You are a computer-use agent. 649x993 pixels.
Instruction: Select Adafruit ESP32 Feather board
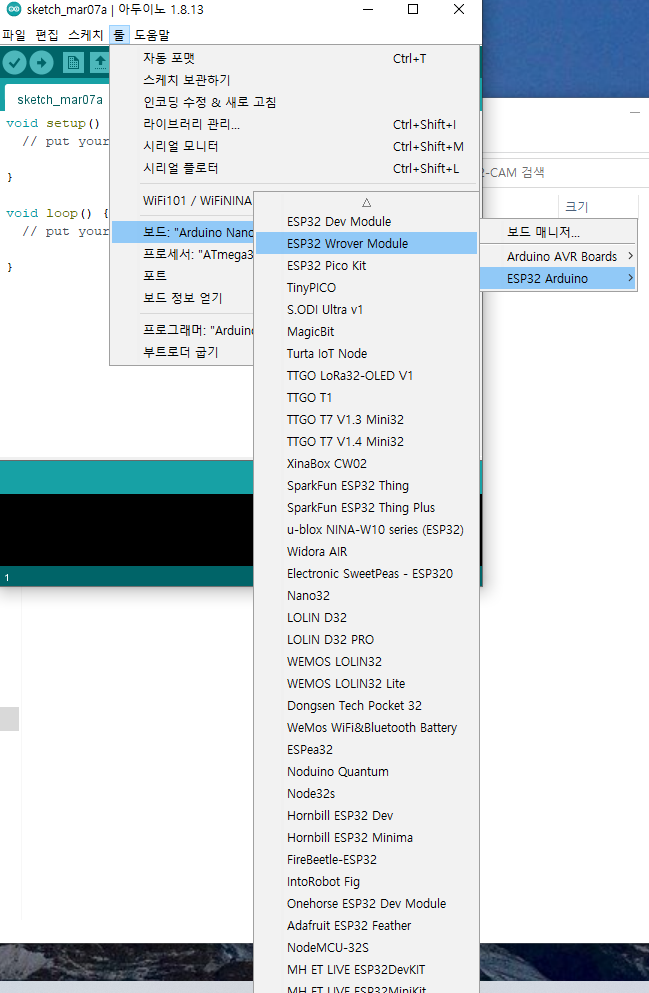tap(367, 926)
